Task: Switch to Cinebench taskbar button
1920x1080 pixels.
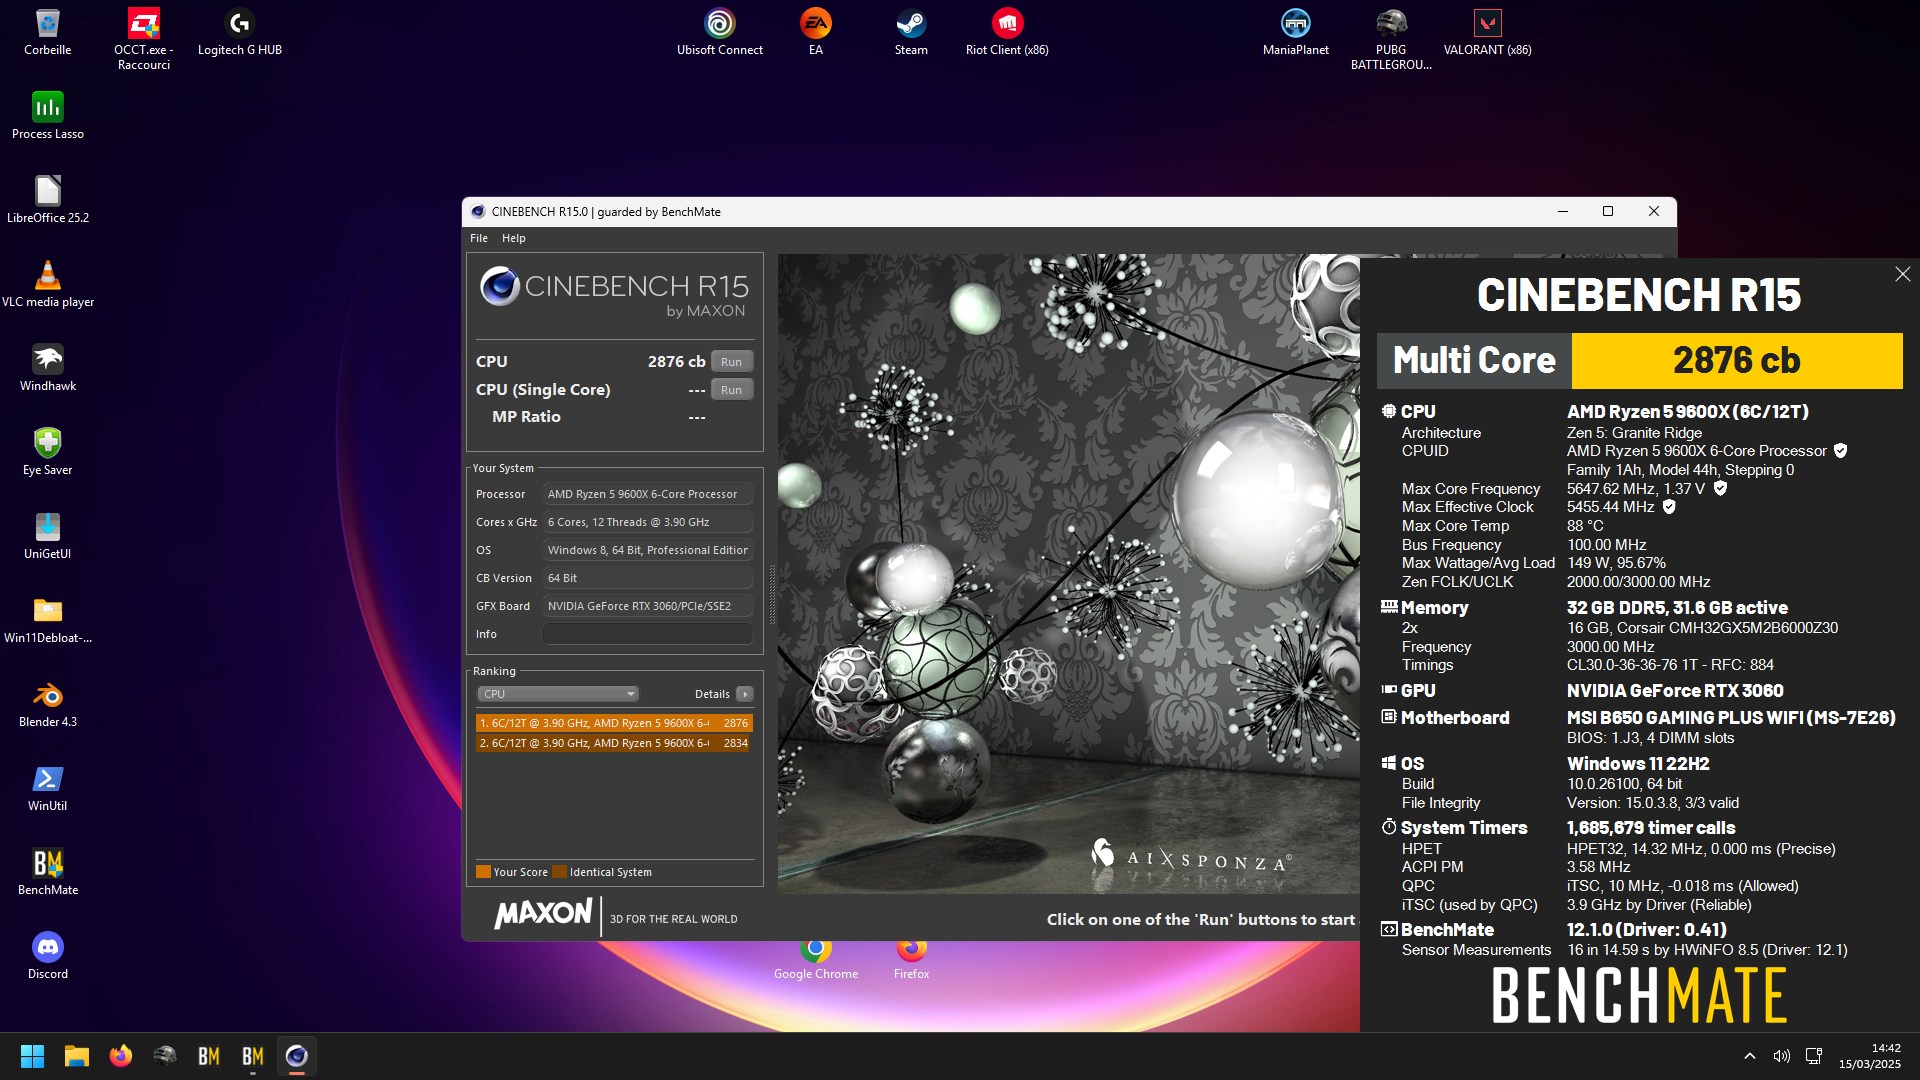Action: tap(296, 1056)
